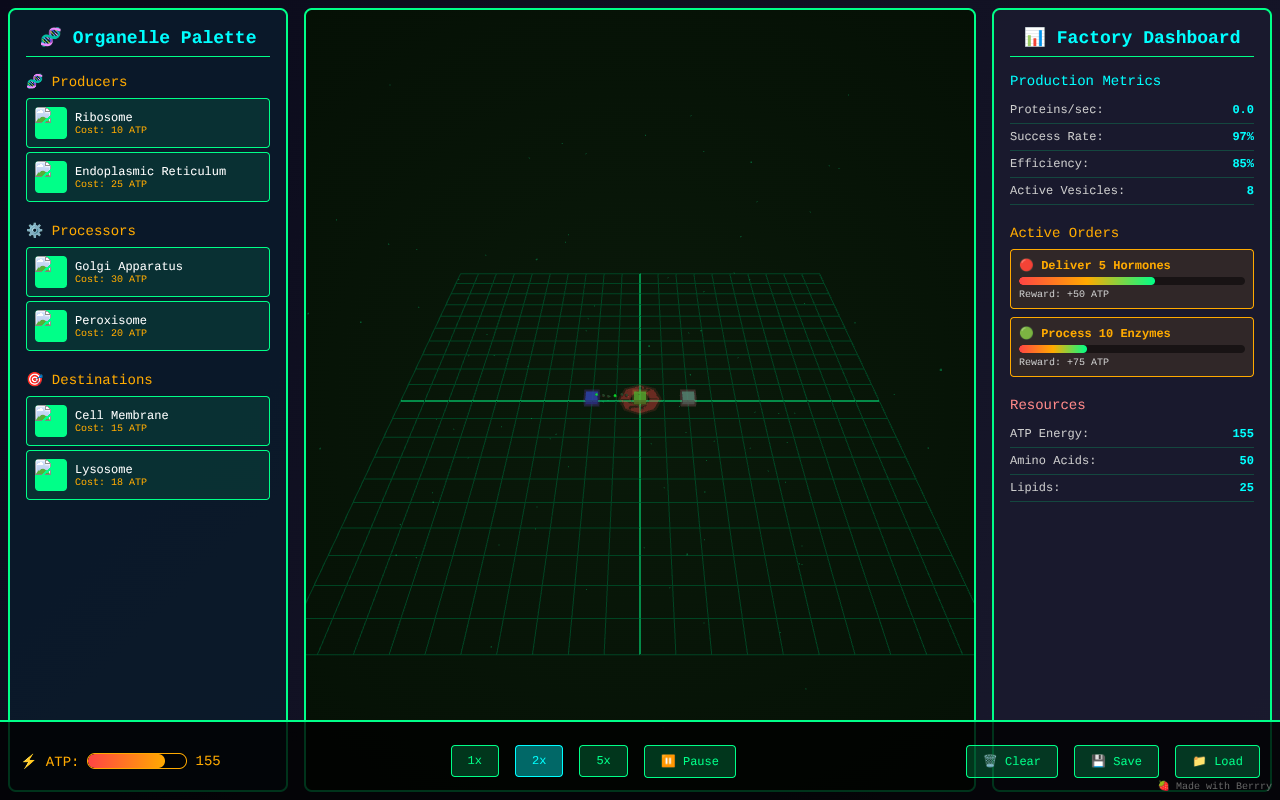Toggle simulation Pause
This screenshot has height=800, width=1280.
tap(689, 761)
